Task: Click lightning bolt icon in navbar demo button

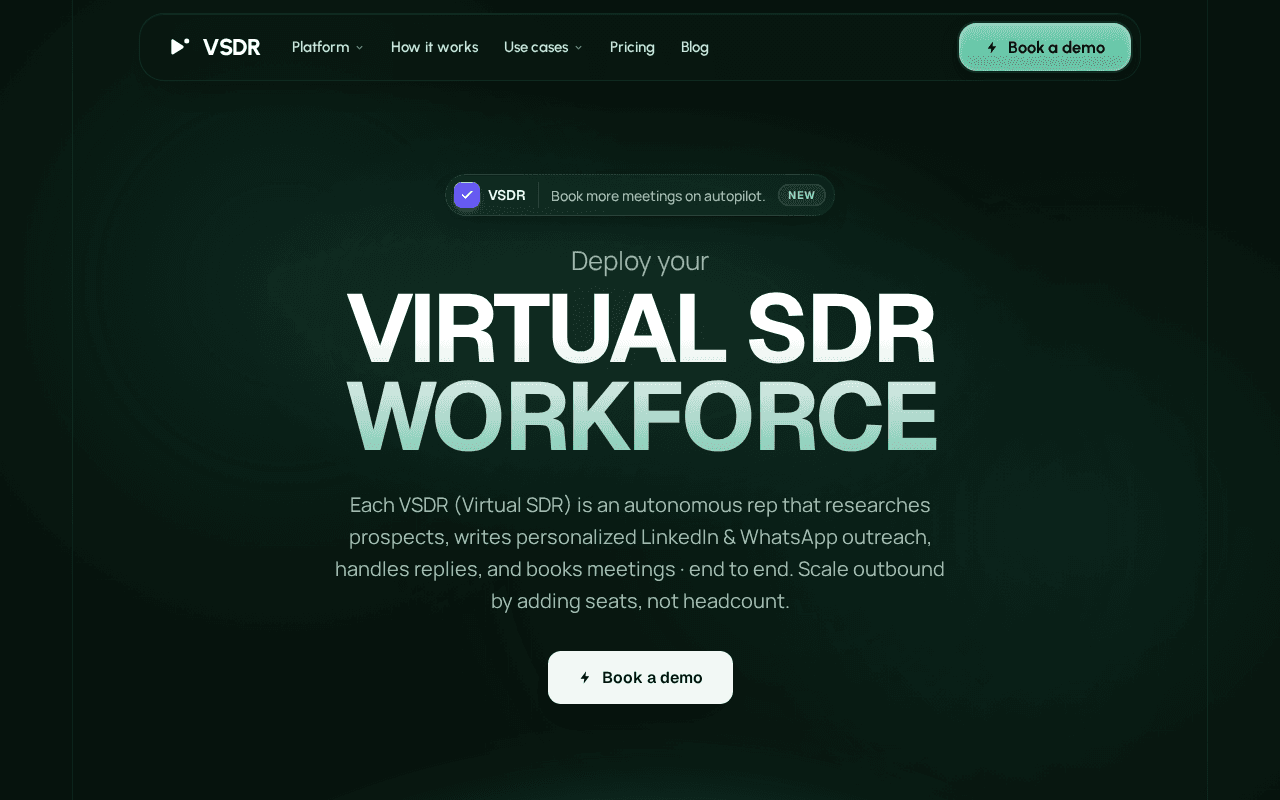Action: pos(992,47)
